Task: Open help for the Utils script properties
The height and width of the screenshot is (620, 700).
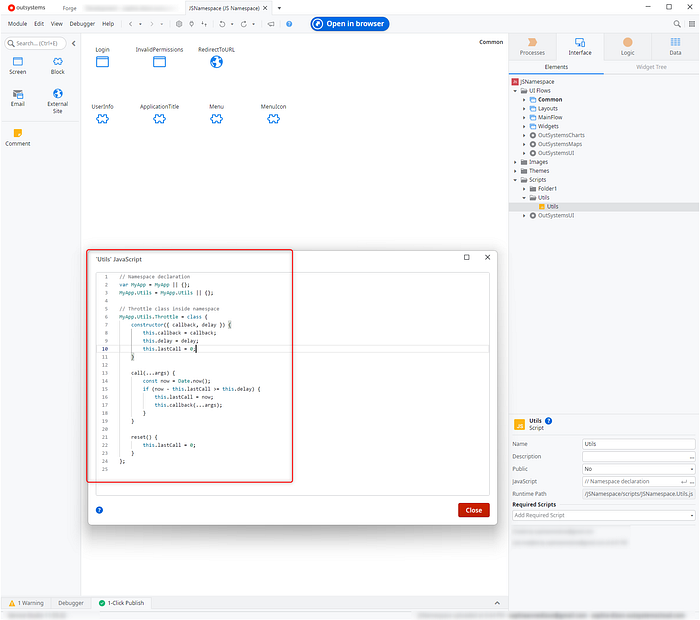Action: click(549, 422)
